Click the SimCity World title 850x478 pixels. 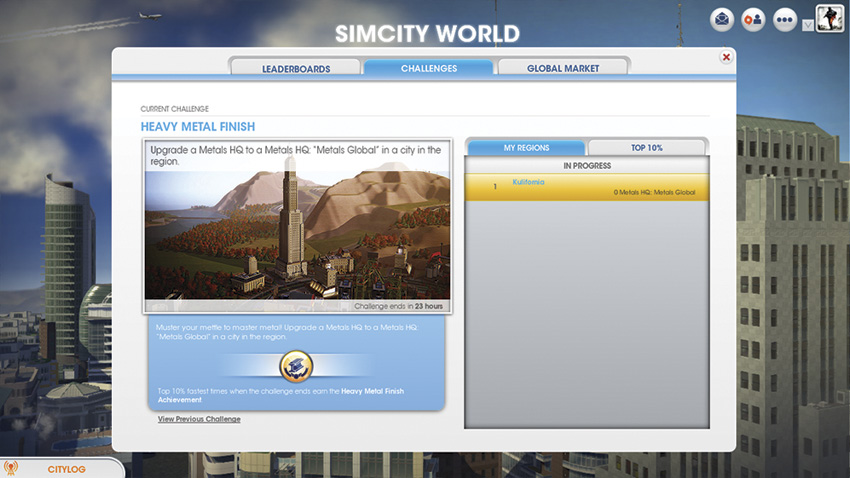pyautogui.click(x=427, y=34)
